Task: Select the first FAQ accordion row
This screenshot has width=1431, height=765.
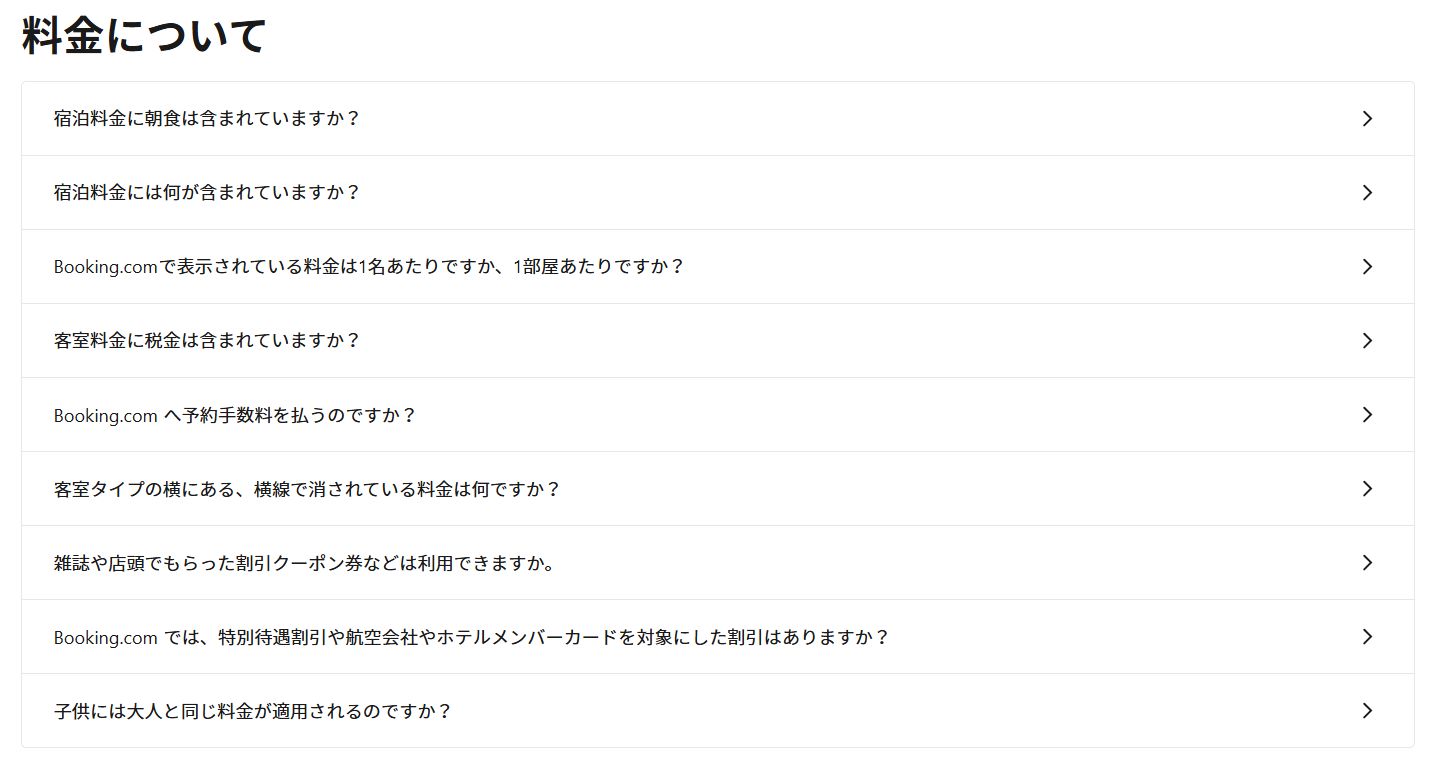Action: coord(715,118)
